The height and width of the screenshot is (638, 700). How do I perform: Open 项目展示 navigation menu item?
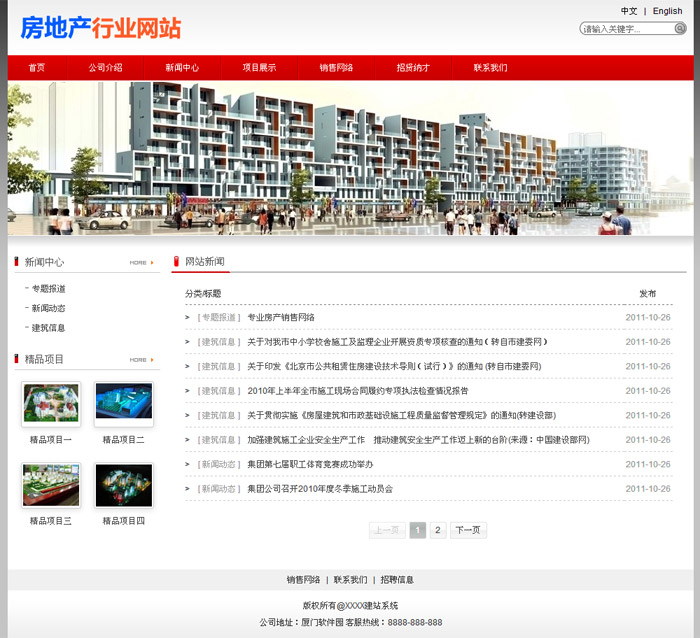coord(259,68)
